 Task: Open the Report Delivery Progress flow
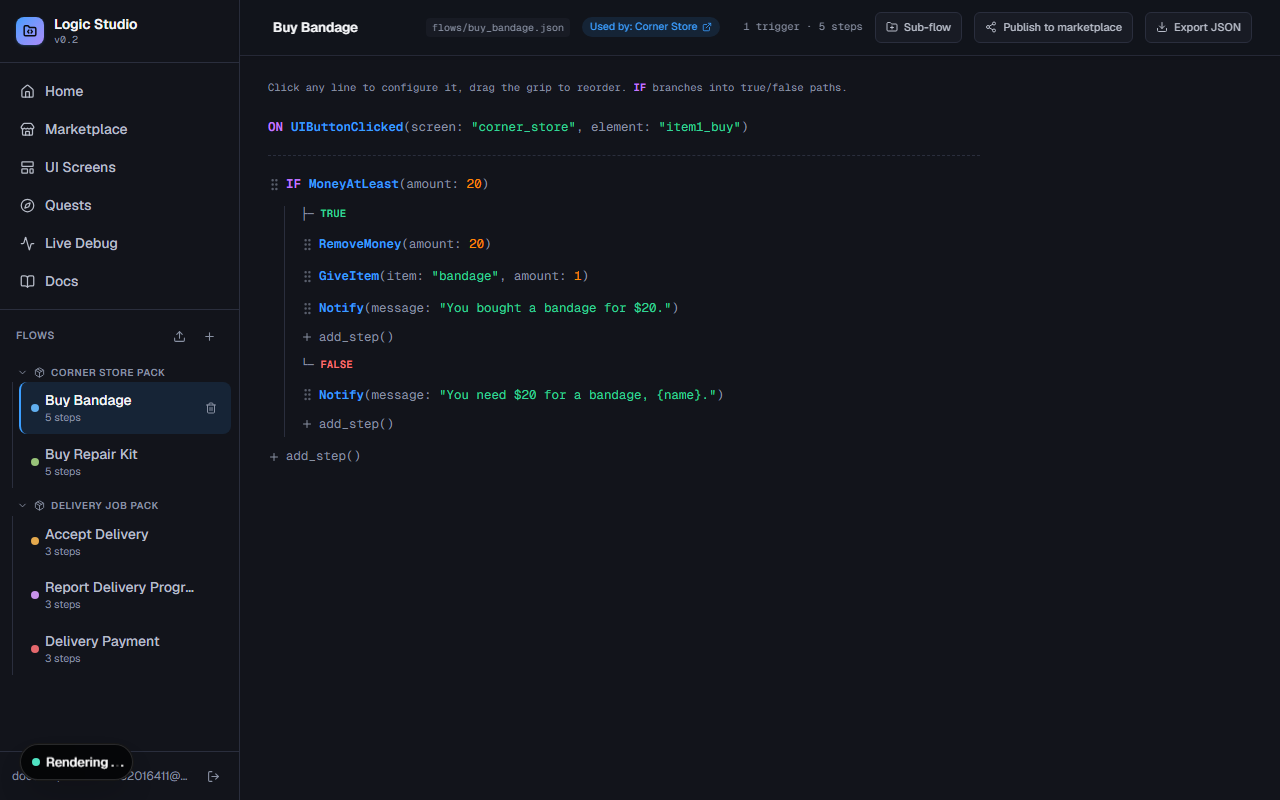(125, 595)
